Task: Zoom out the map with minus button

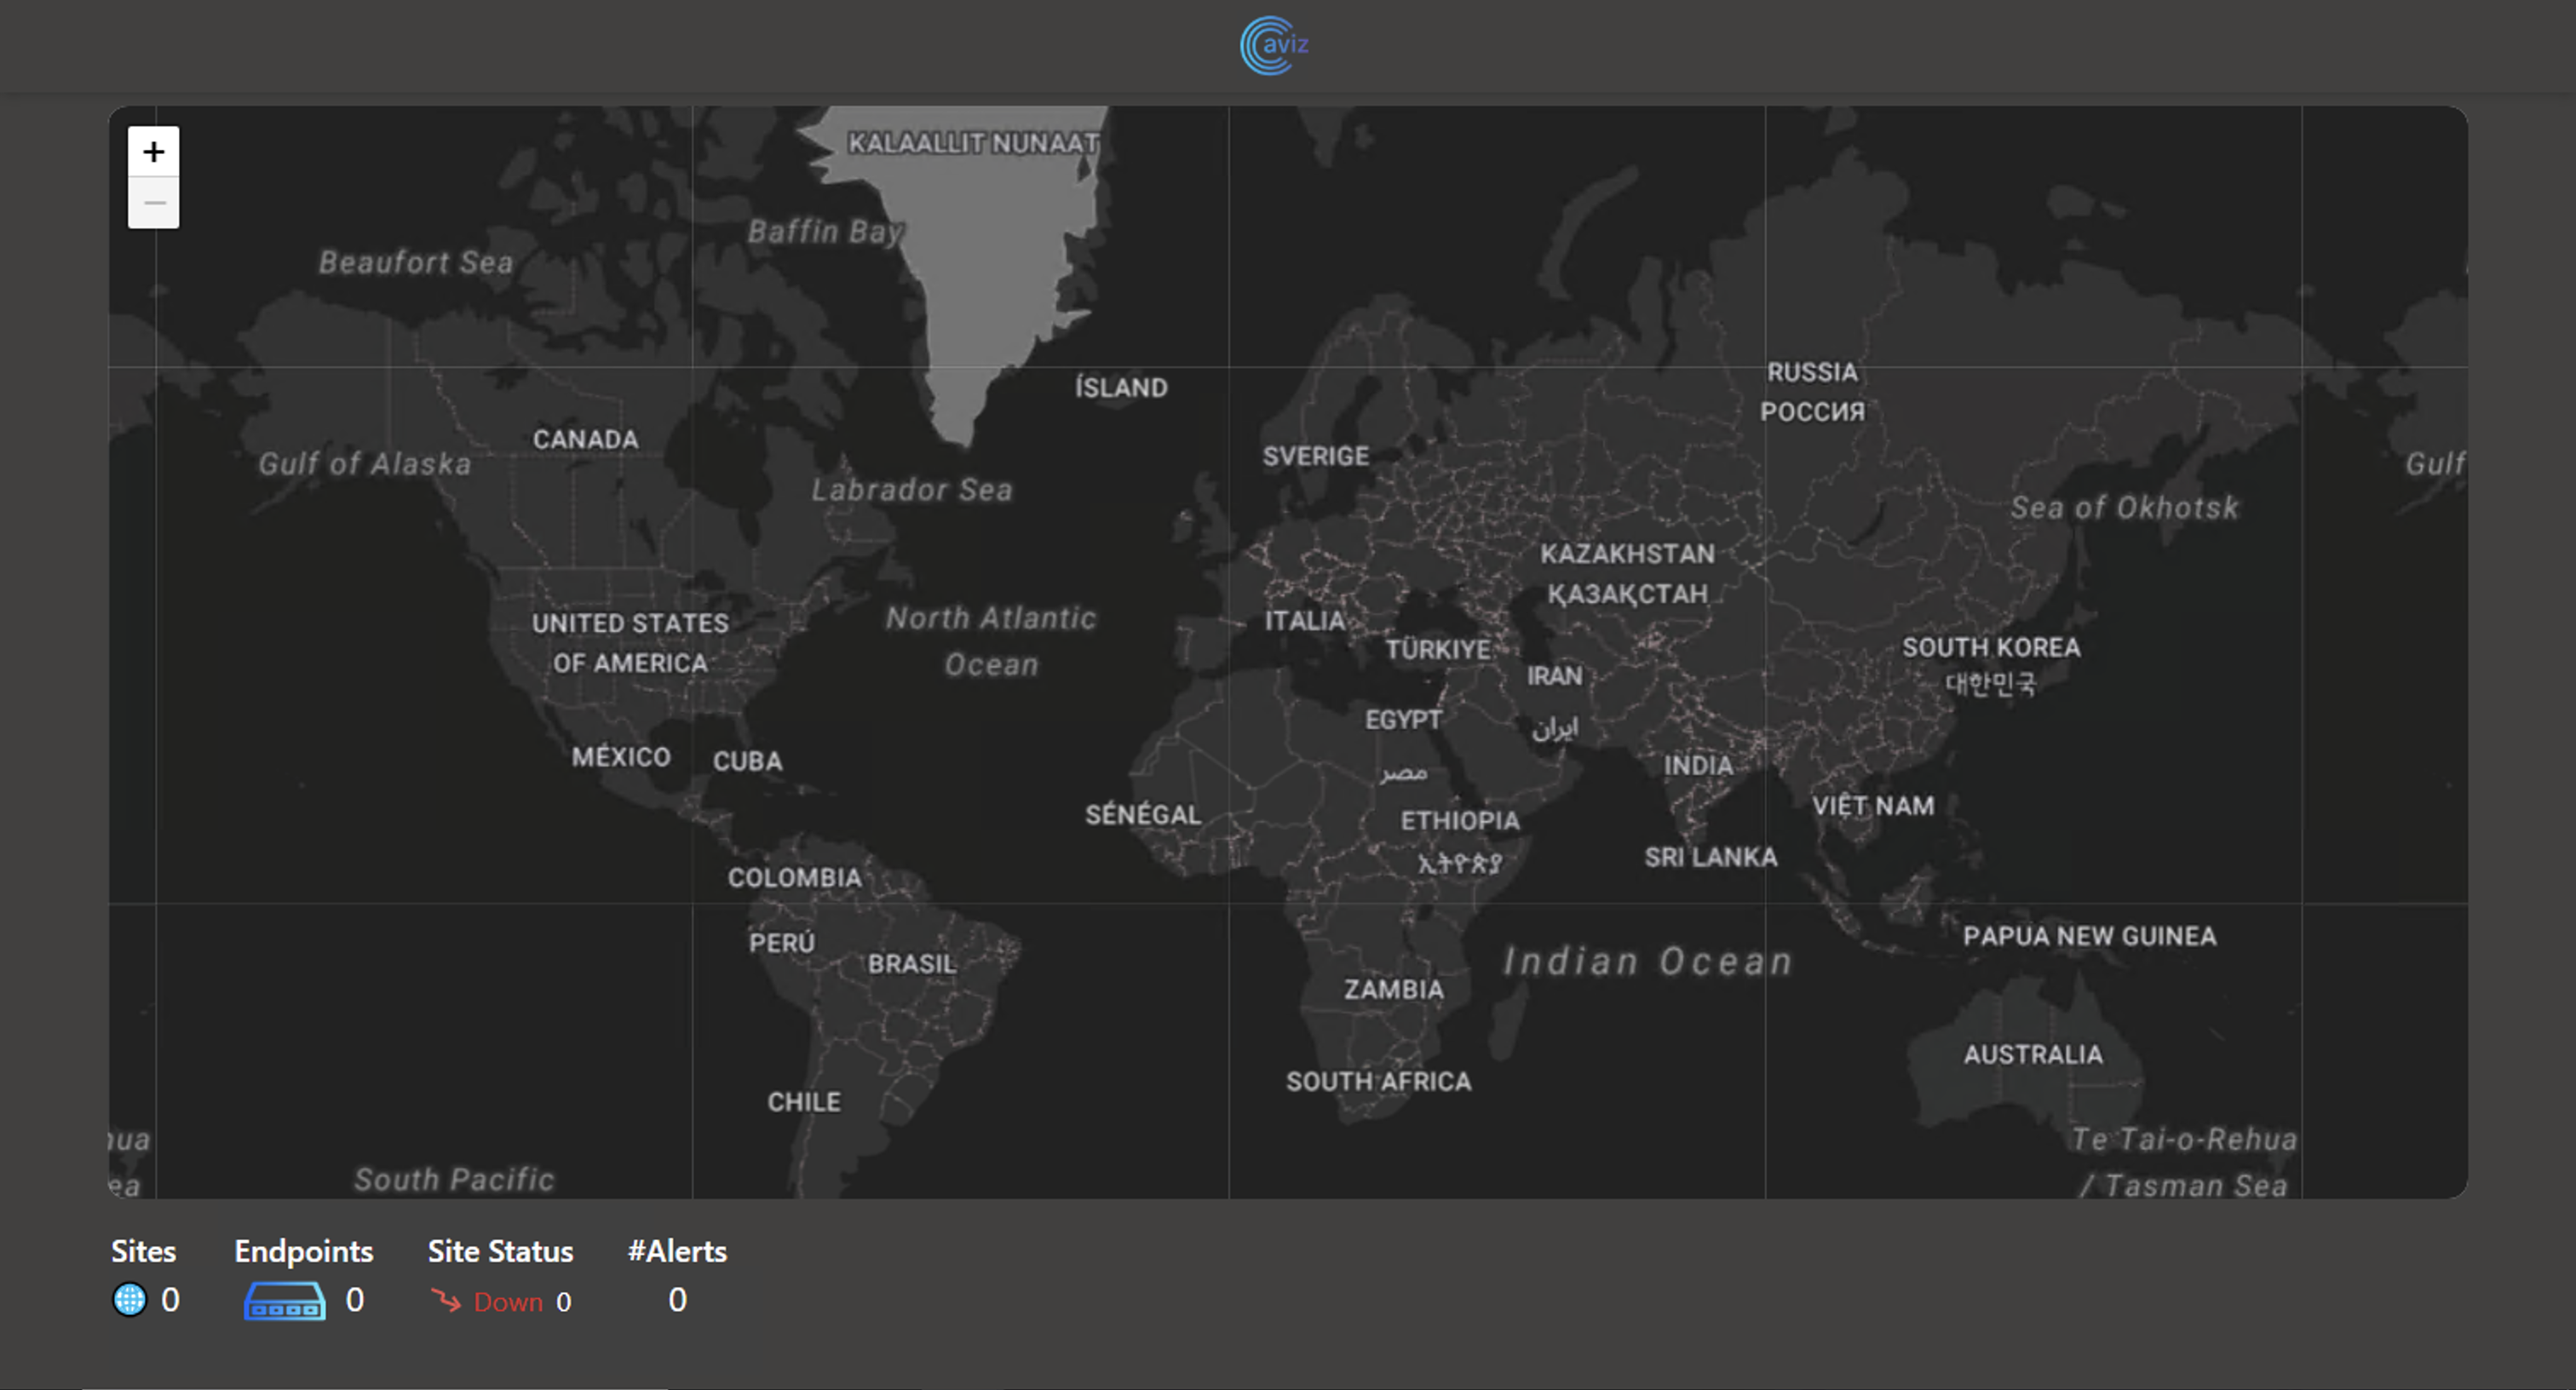Action: pos(154,204)
